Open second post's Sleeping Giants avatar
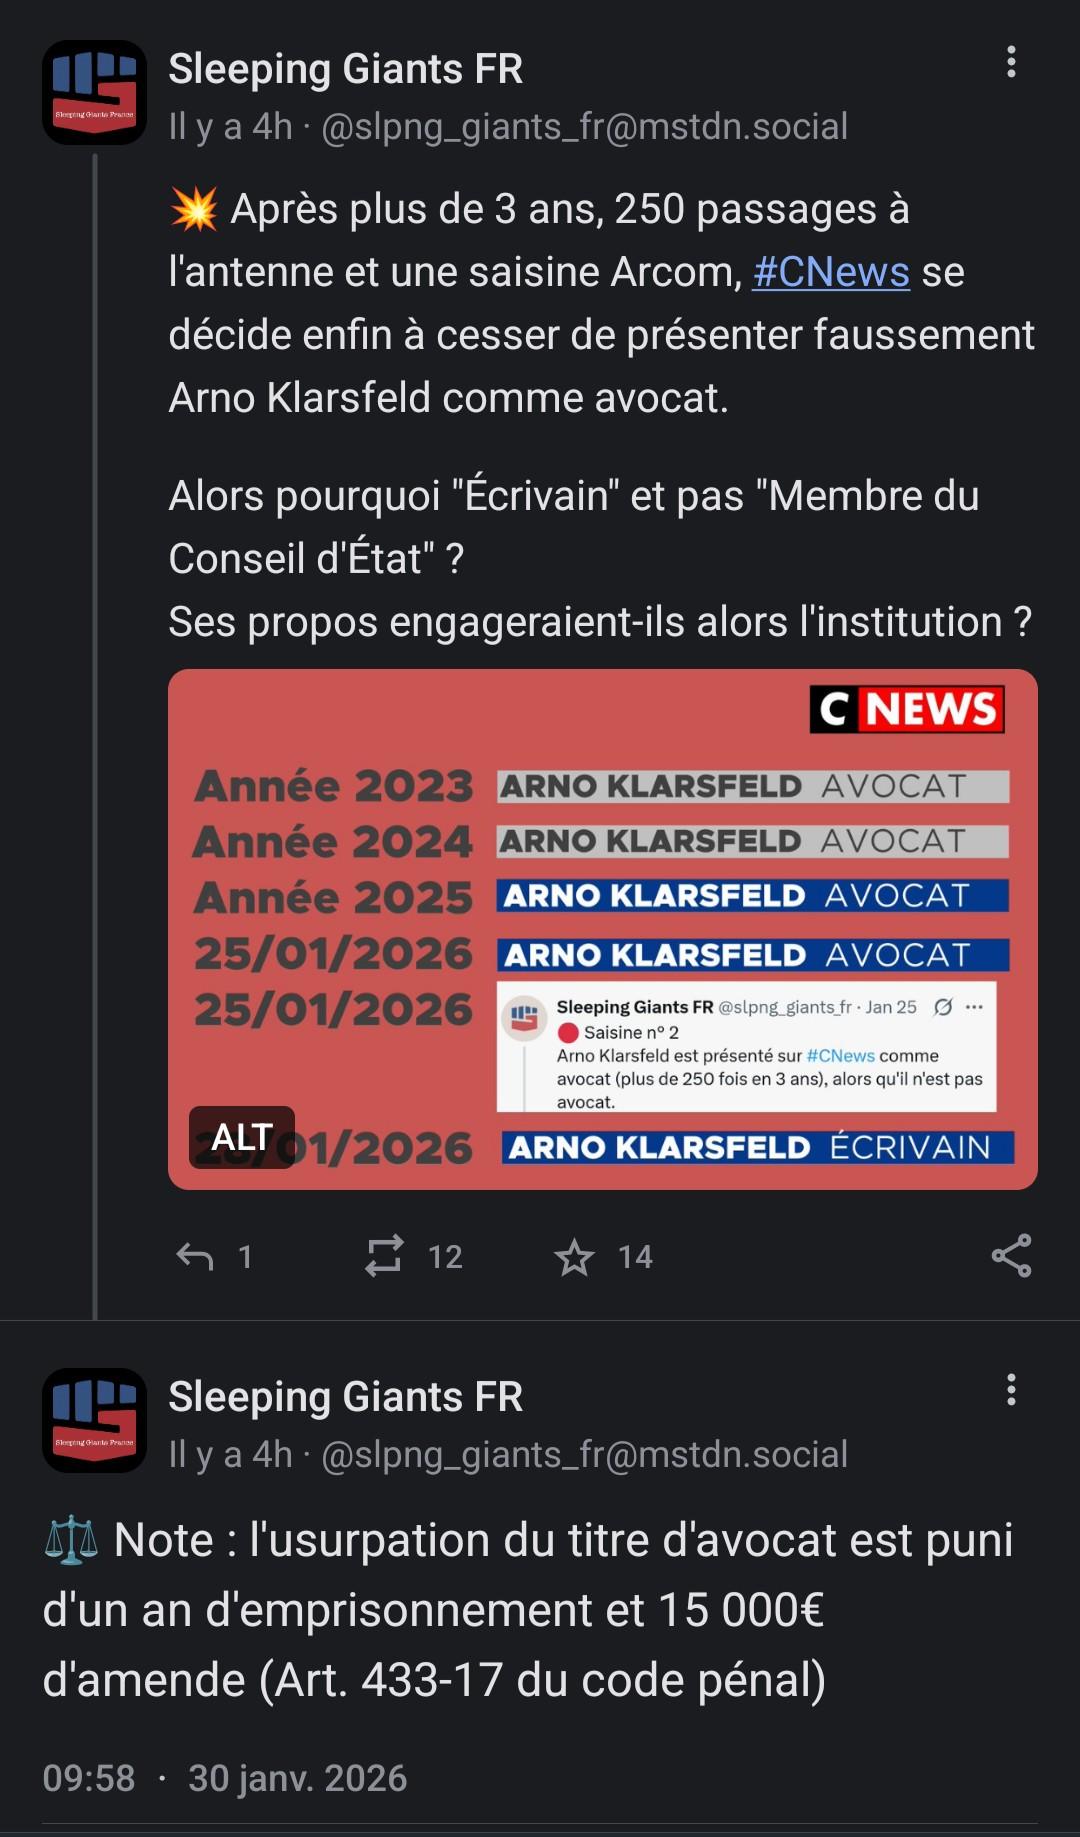The image size is (1080, 1837). (94, 1420)
